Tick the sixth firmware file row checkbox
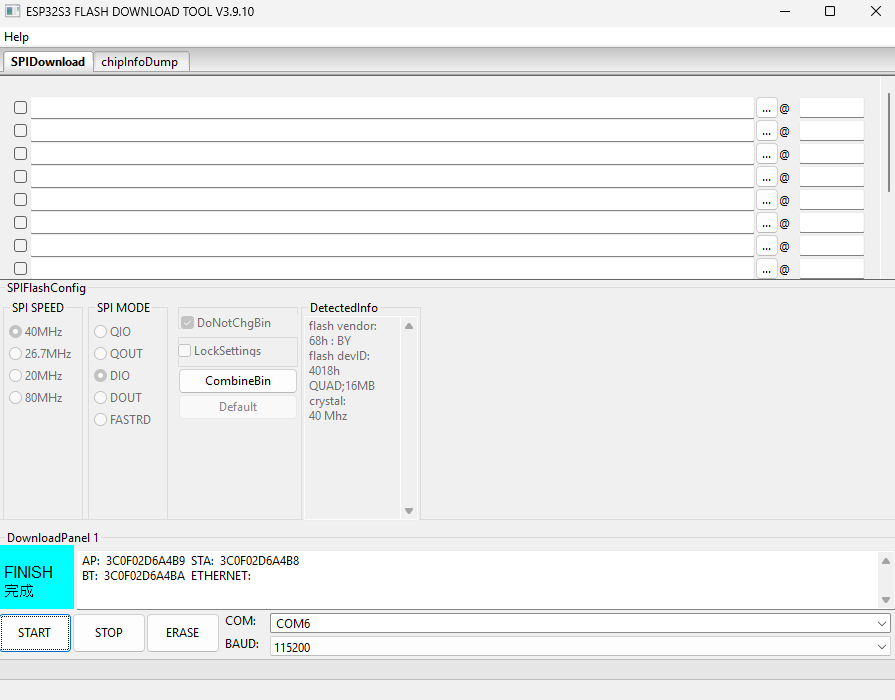Image resolution: width=895 pixels, height=700 pixels. coord(21,222)
